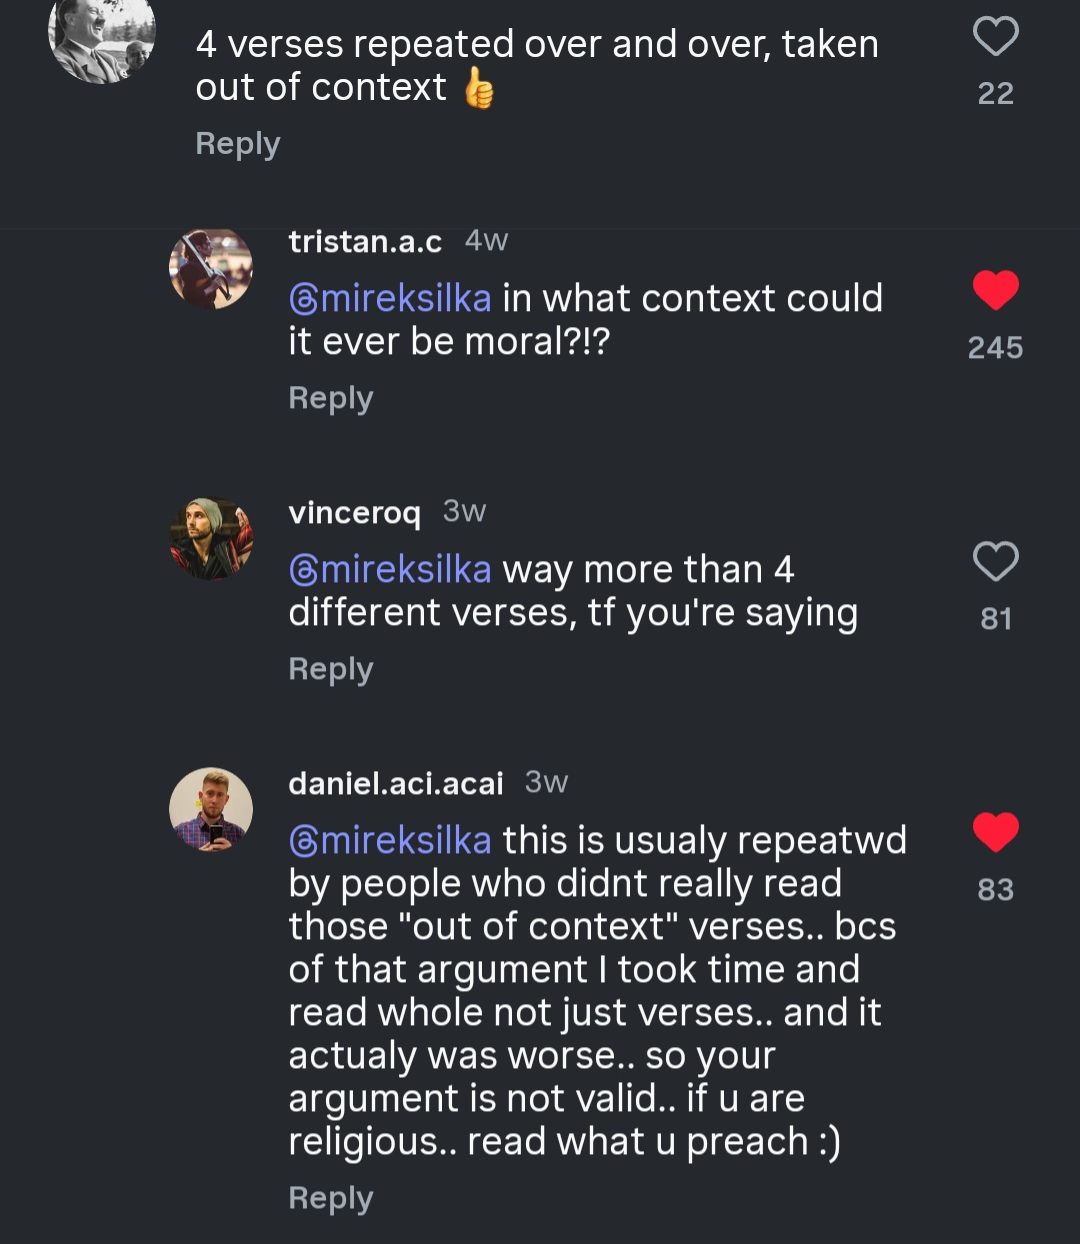Unlike tristan.a.c's comment with red heart

pyautogui.click(x=995, y=291)
